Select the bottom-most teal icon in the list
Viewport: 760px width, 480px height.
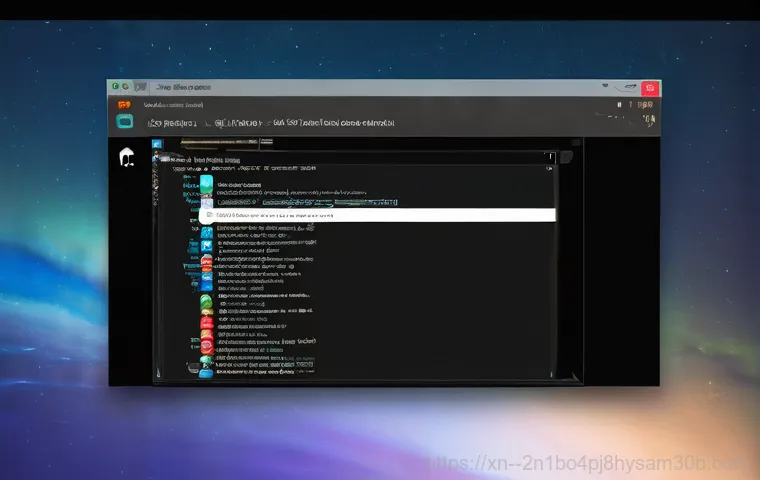206,371
